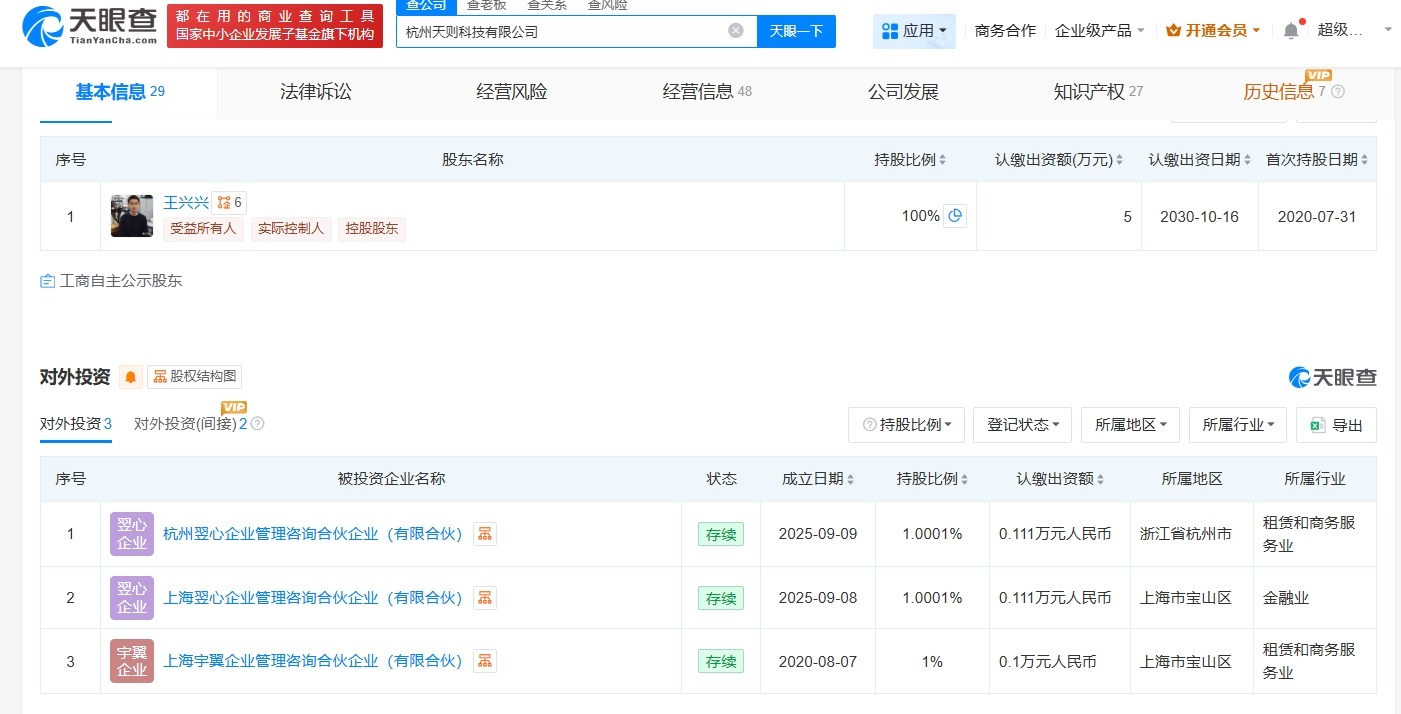This screenshot has width=1401, height=714.
Task: Click clipboard icon beside 工商自主公示股东
Action: (46, 280)
